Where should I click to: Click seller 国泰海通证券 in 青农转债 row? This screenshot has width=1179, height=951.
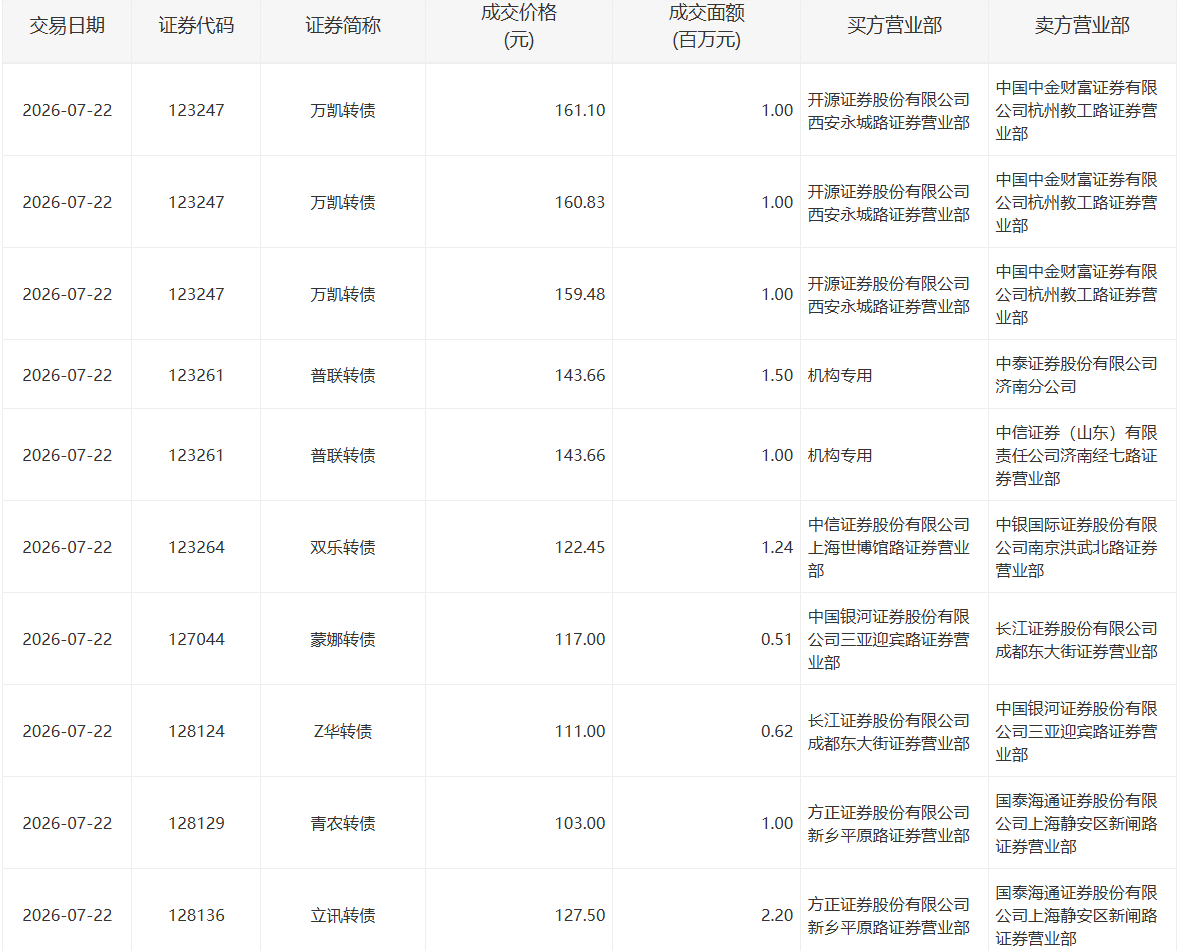coord(1076,823)
